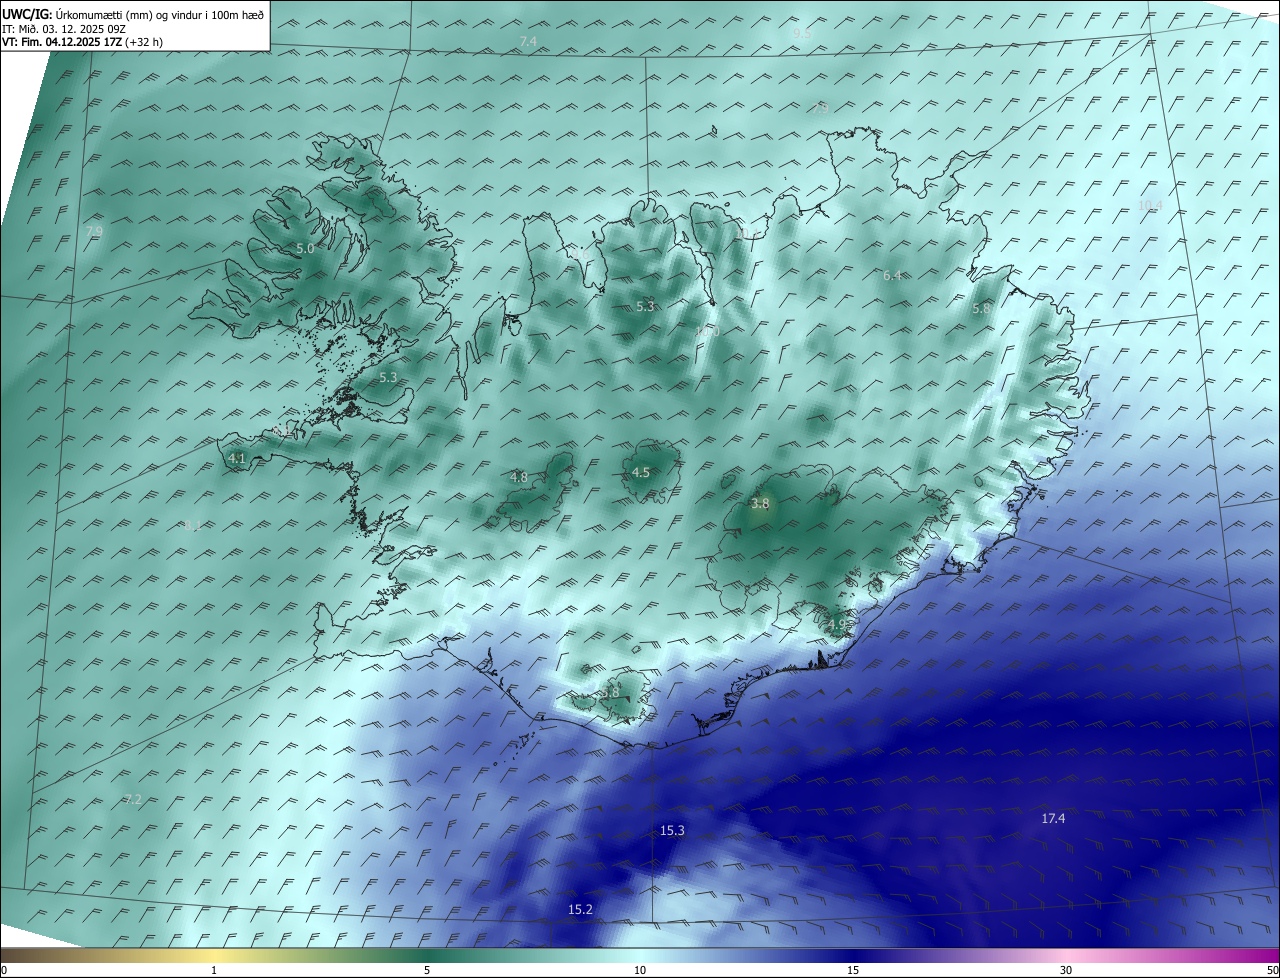Click the 4.5 value on Hofsjökull glacier
The width and height of the screenshot is (1280, 978).
(x=641, y=473)
